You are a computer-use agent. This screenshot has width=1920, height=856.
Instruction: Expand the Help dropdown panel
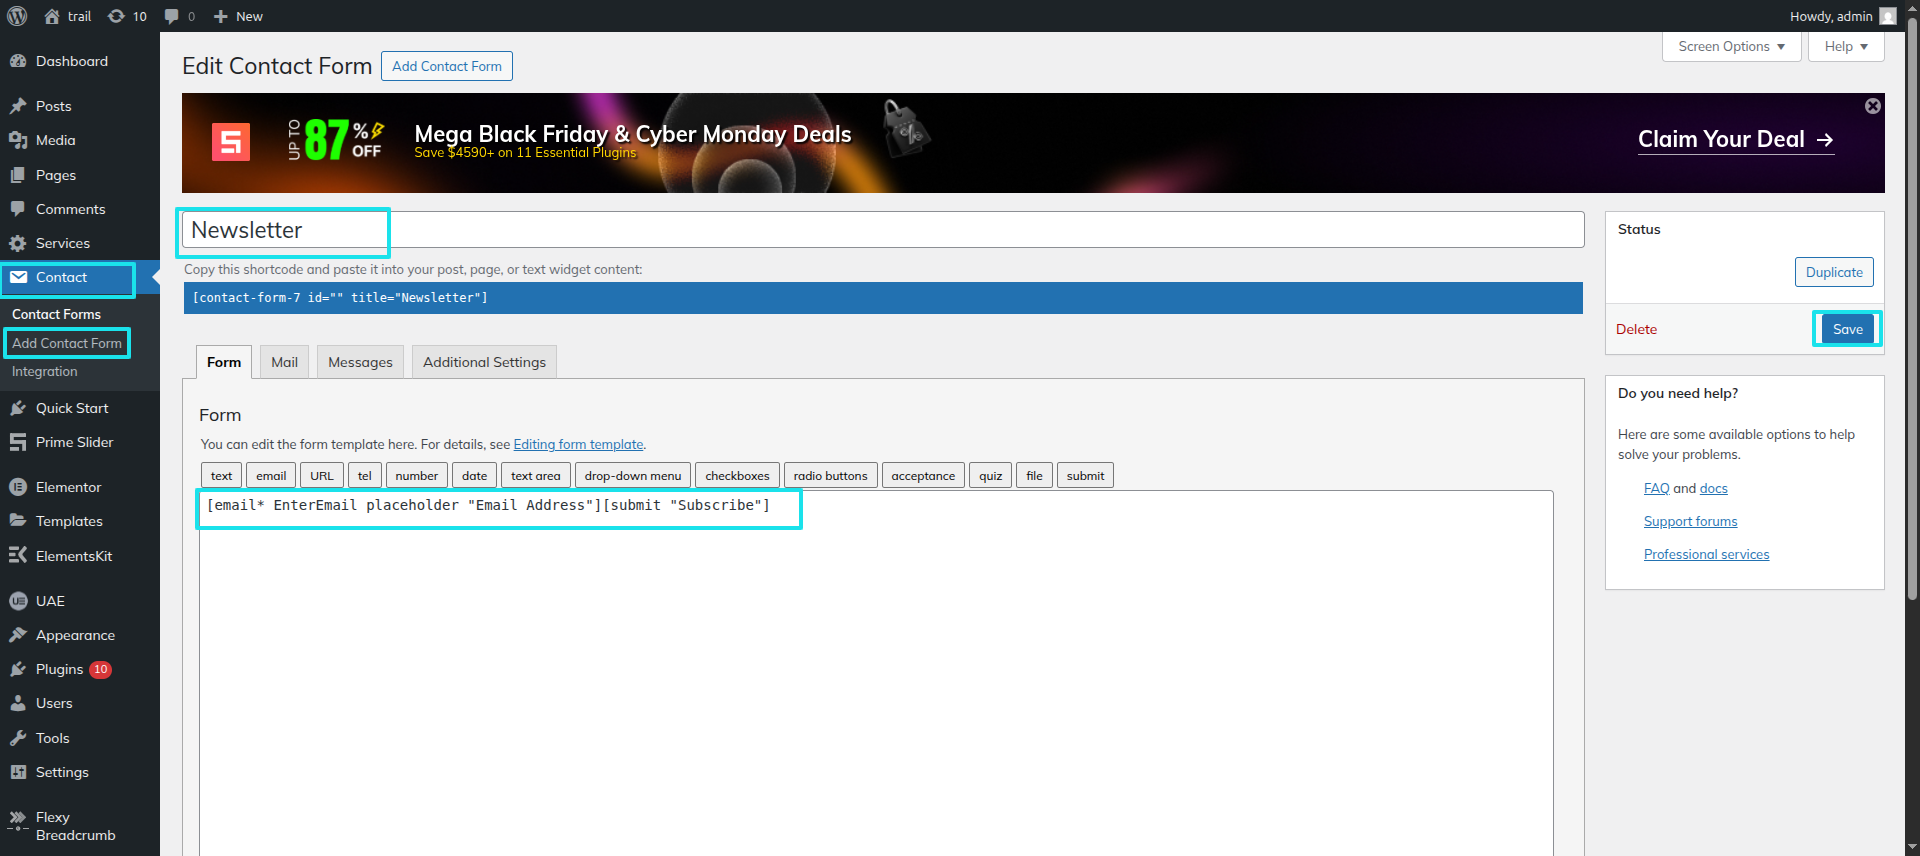point(1845,47)
